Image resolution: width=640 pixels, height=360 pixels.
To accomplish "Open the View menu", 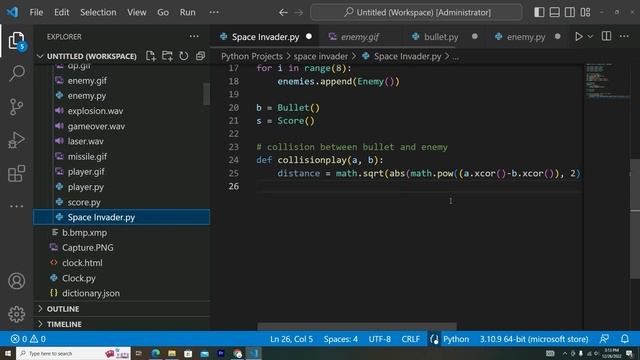I will (x=137, y=12).
